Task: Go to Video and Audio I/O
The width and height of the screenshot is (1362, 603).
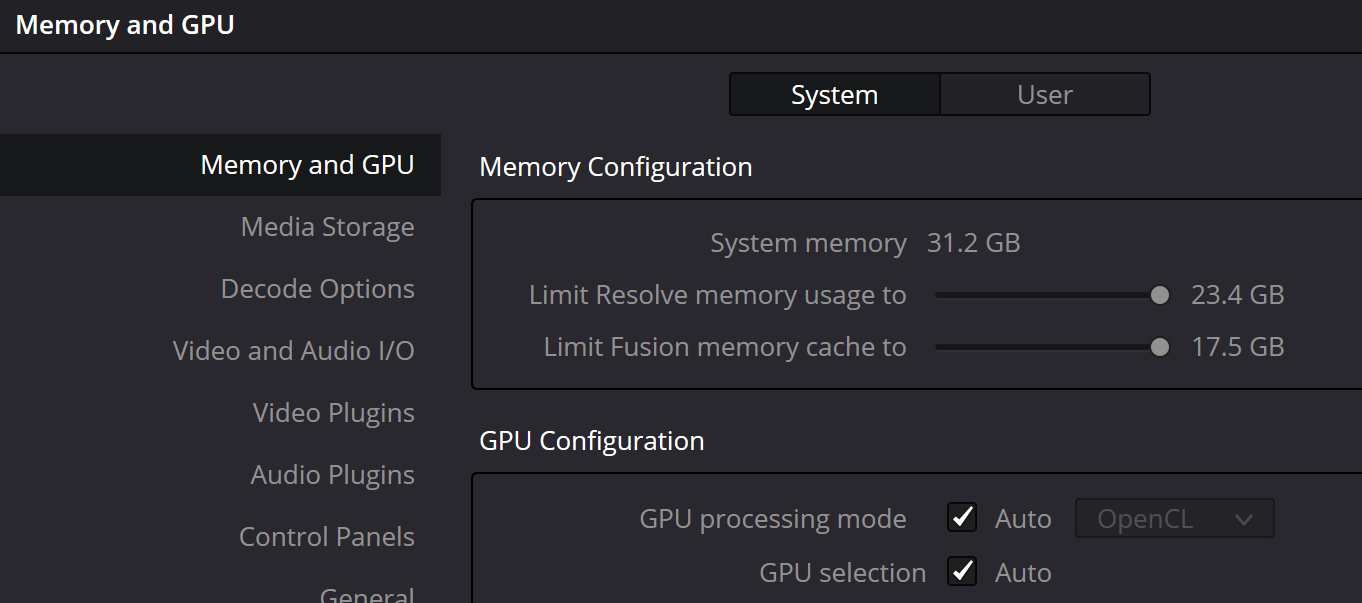Action: [293, 351]
